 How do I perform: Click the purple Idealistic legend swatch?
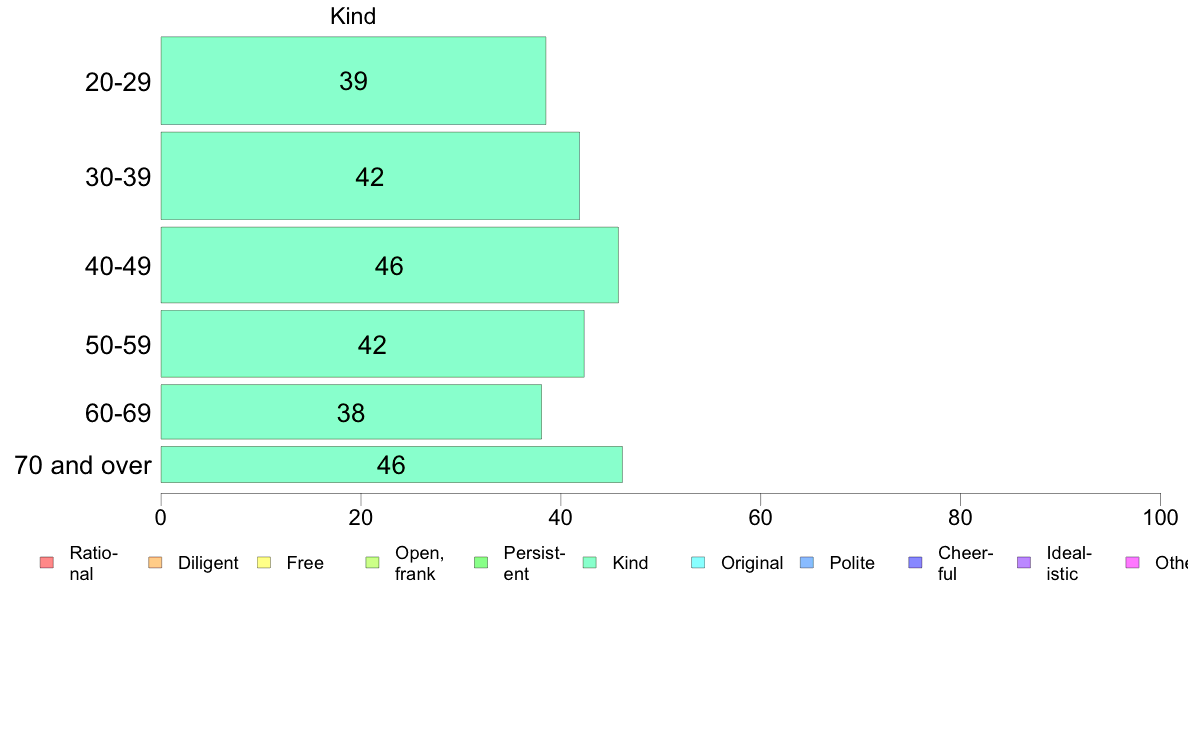(x=1024, y=562)
